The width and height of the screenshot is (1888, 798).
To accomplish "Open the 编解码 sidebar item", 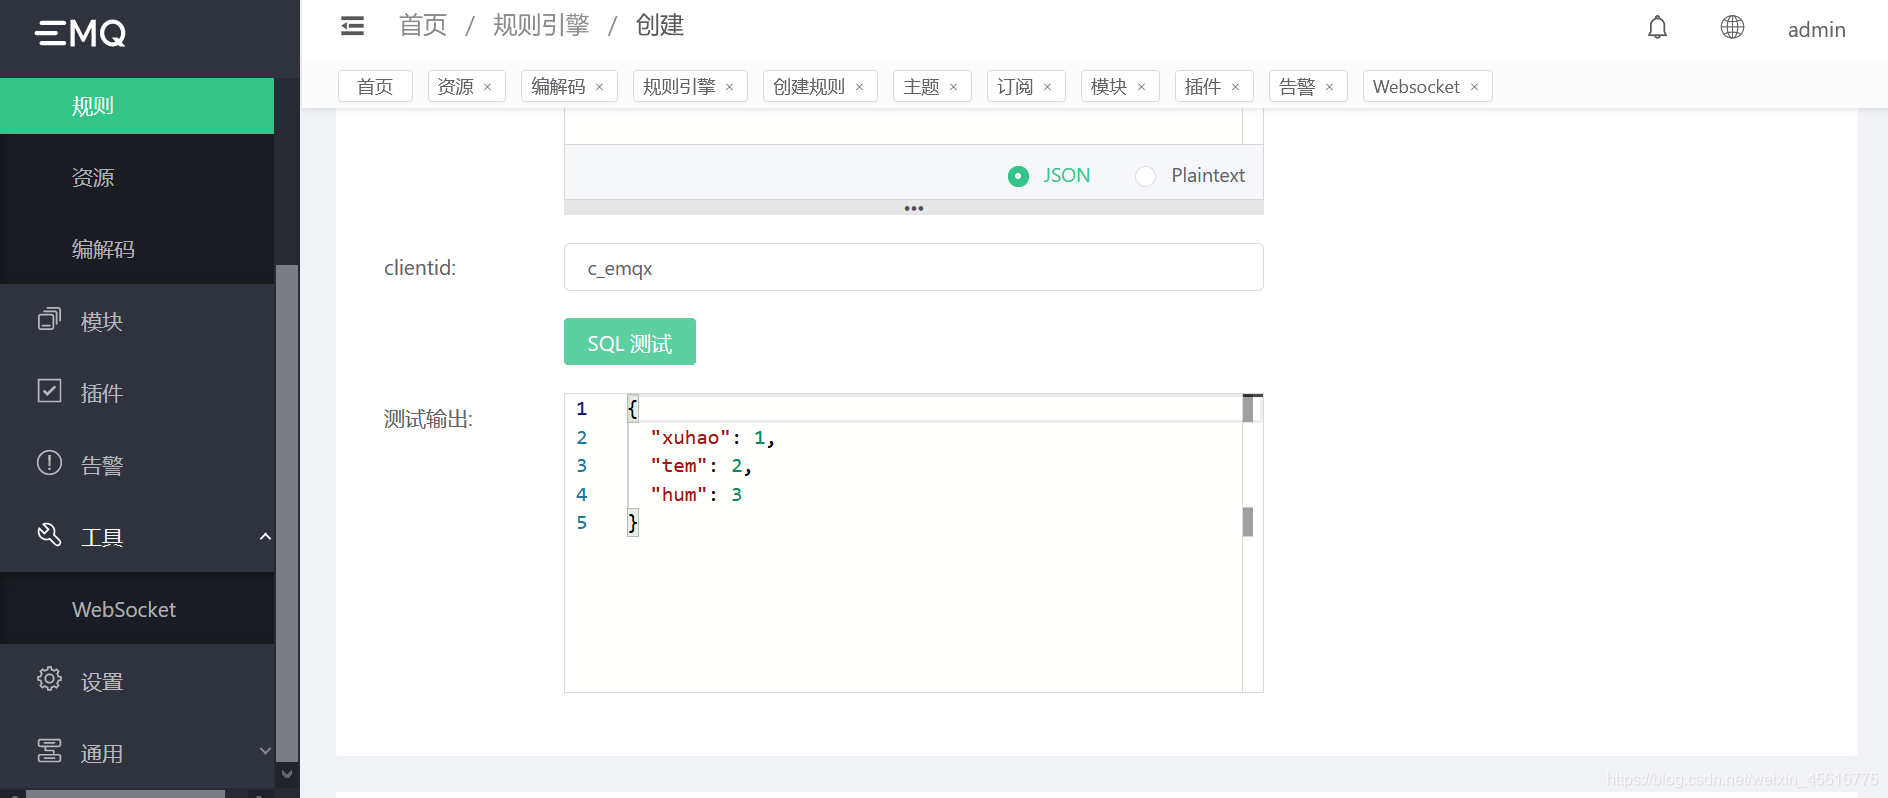I will pyautogui.click(x=137, y=249).
